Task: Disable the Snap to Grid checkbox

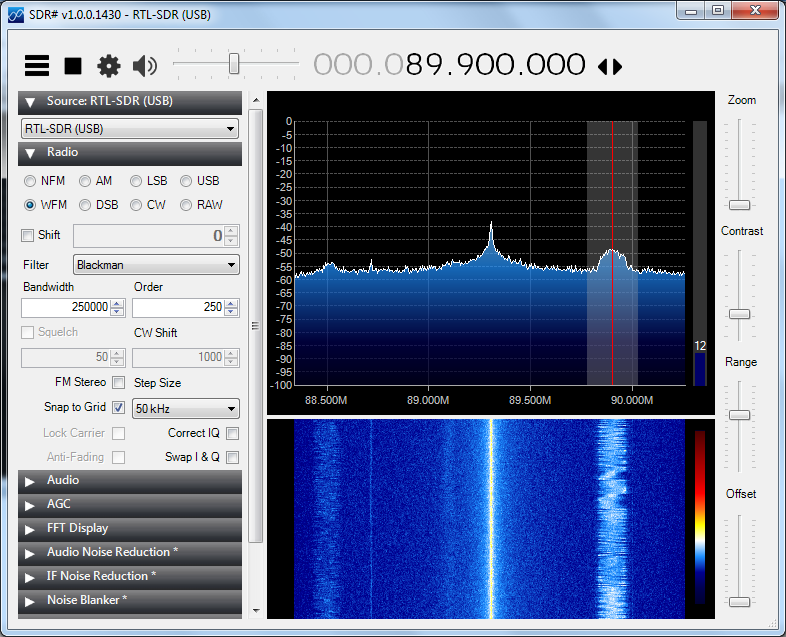Action: (118, 407)
